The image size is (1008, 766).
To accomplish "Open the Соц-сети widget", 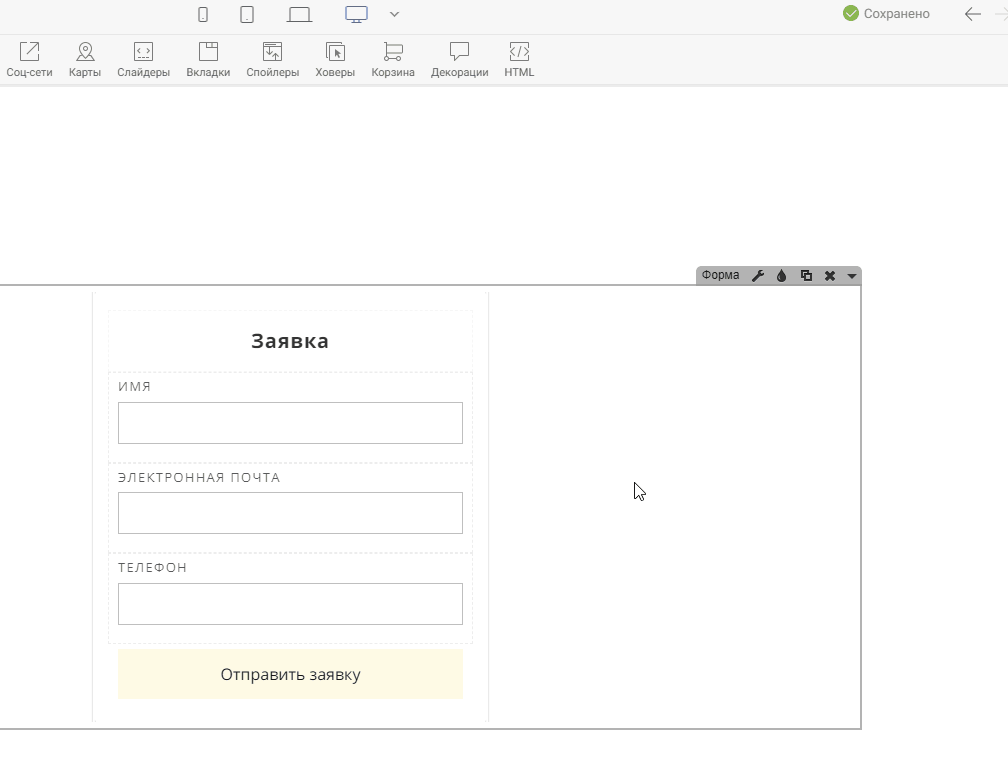I will (x=29, y=59).
